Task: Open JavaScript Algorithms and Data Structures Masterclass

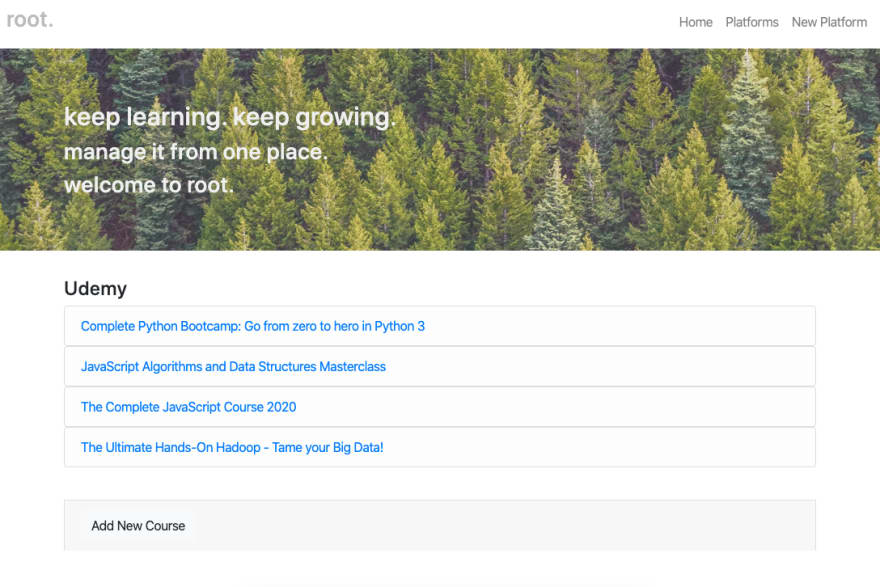Action: pyautogui.click(x=233, y=366)
